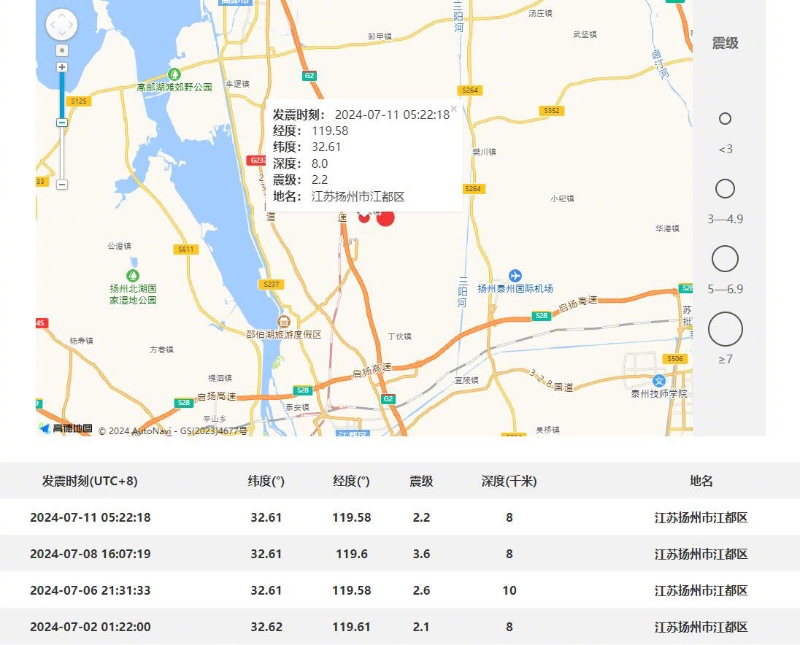800x645 pixels.
Task: Zoom in with the map plus button
Action: pos(62,67)
